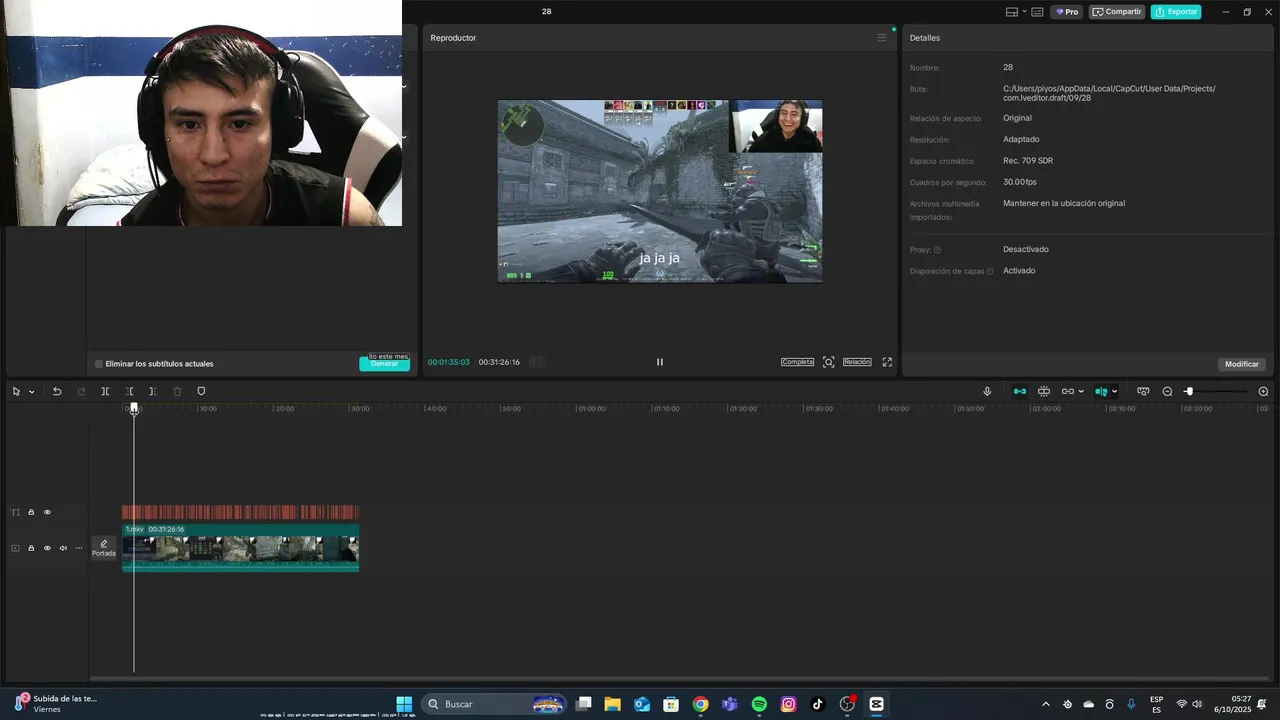Hide the main video track
The height and width of the screenshot is (720, 1280).
point(47,548)
